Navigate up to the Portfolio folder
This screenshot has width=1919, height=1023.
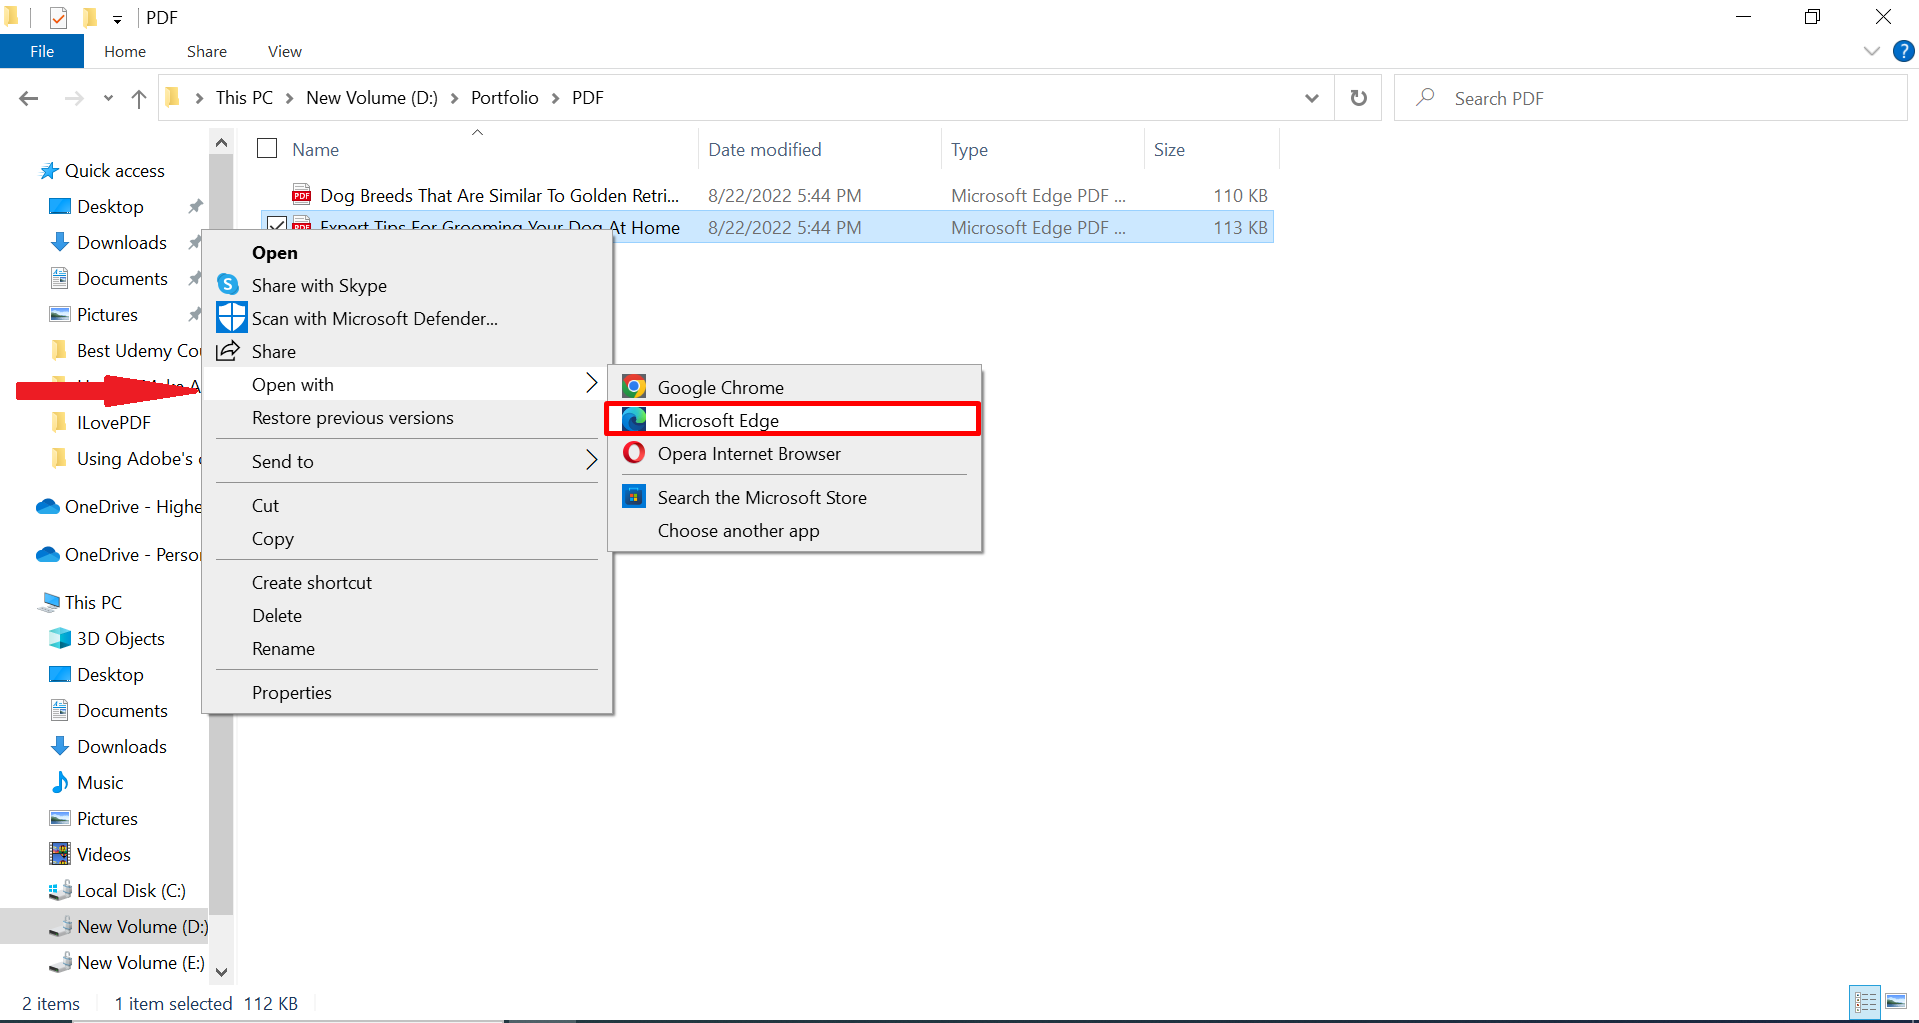pyautogui.click(x=138, y=98)
